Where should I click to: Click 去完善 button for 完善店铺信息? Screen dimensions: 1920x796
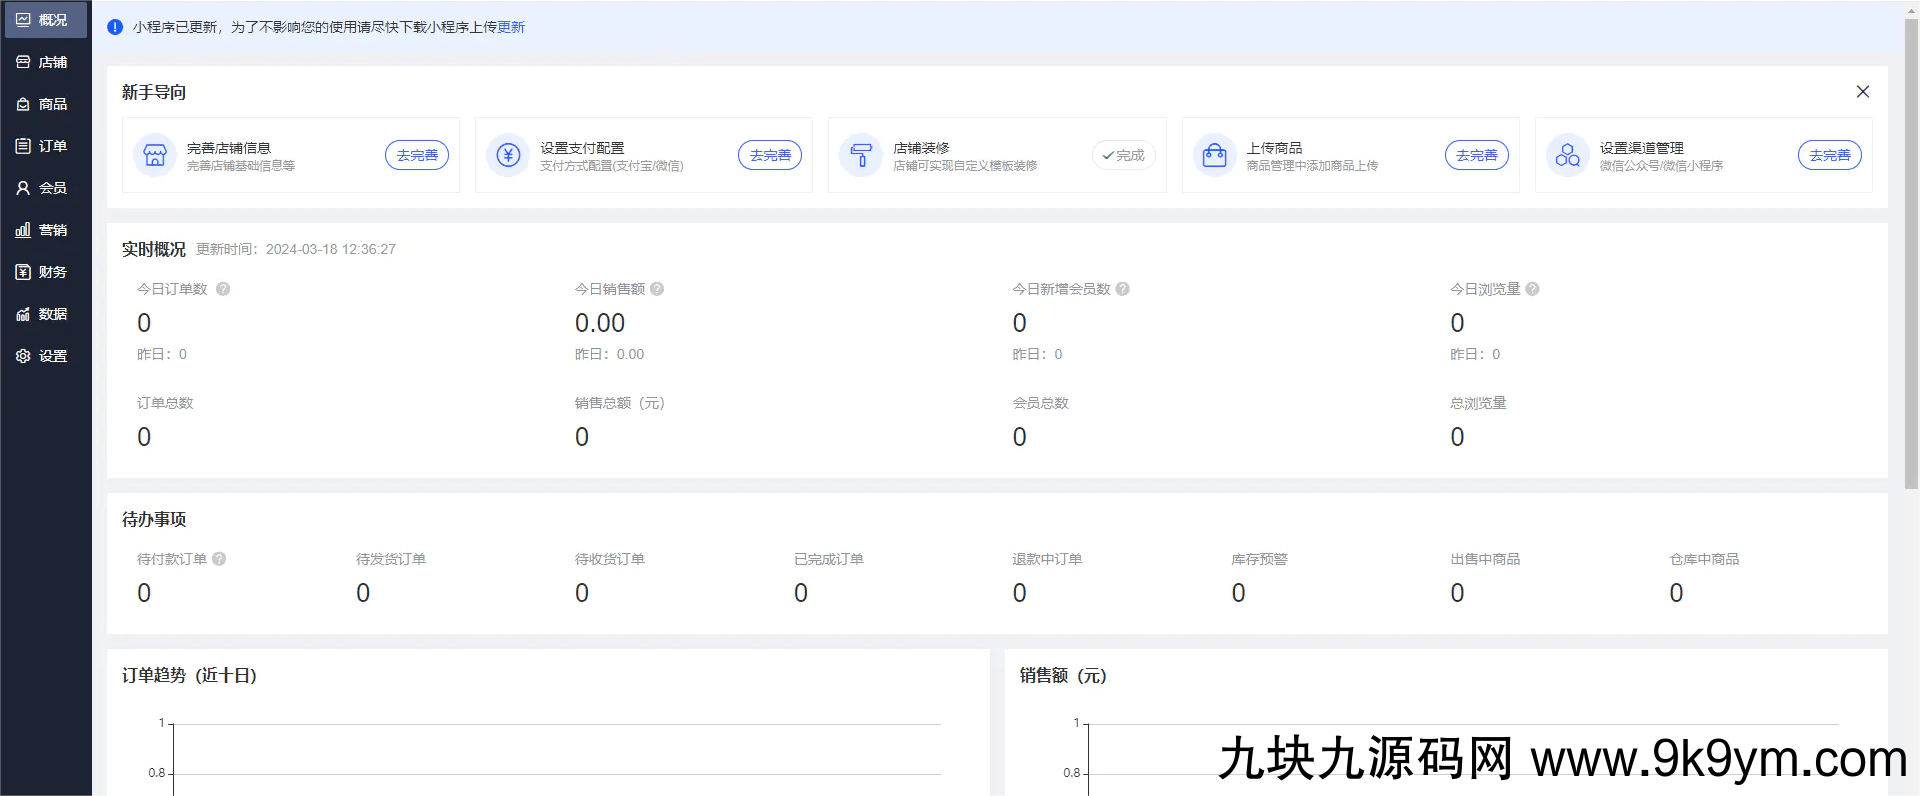click(x=417, y=155)
